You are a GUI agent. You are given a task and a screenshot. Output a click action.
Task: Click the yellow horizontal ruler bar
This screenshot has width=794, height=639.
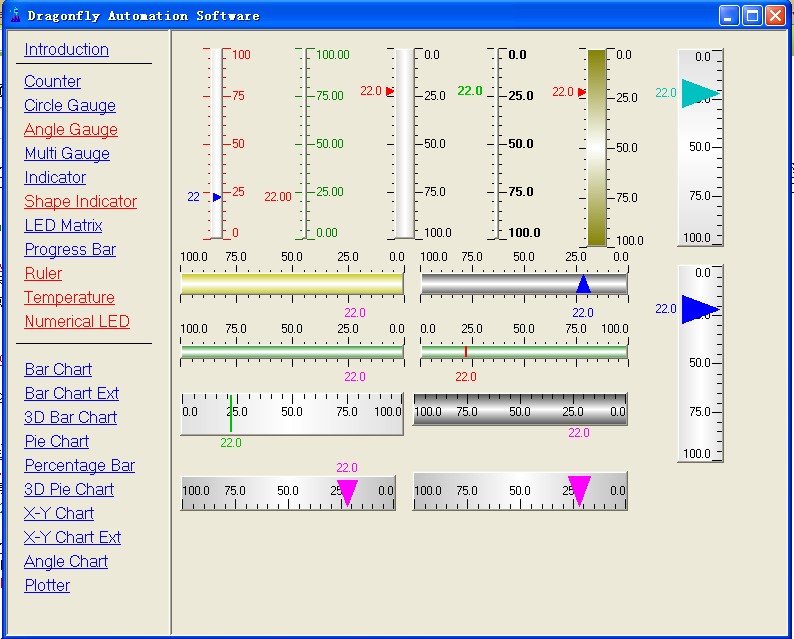292,284
